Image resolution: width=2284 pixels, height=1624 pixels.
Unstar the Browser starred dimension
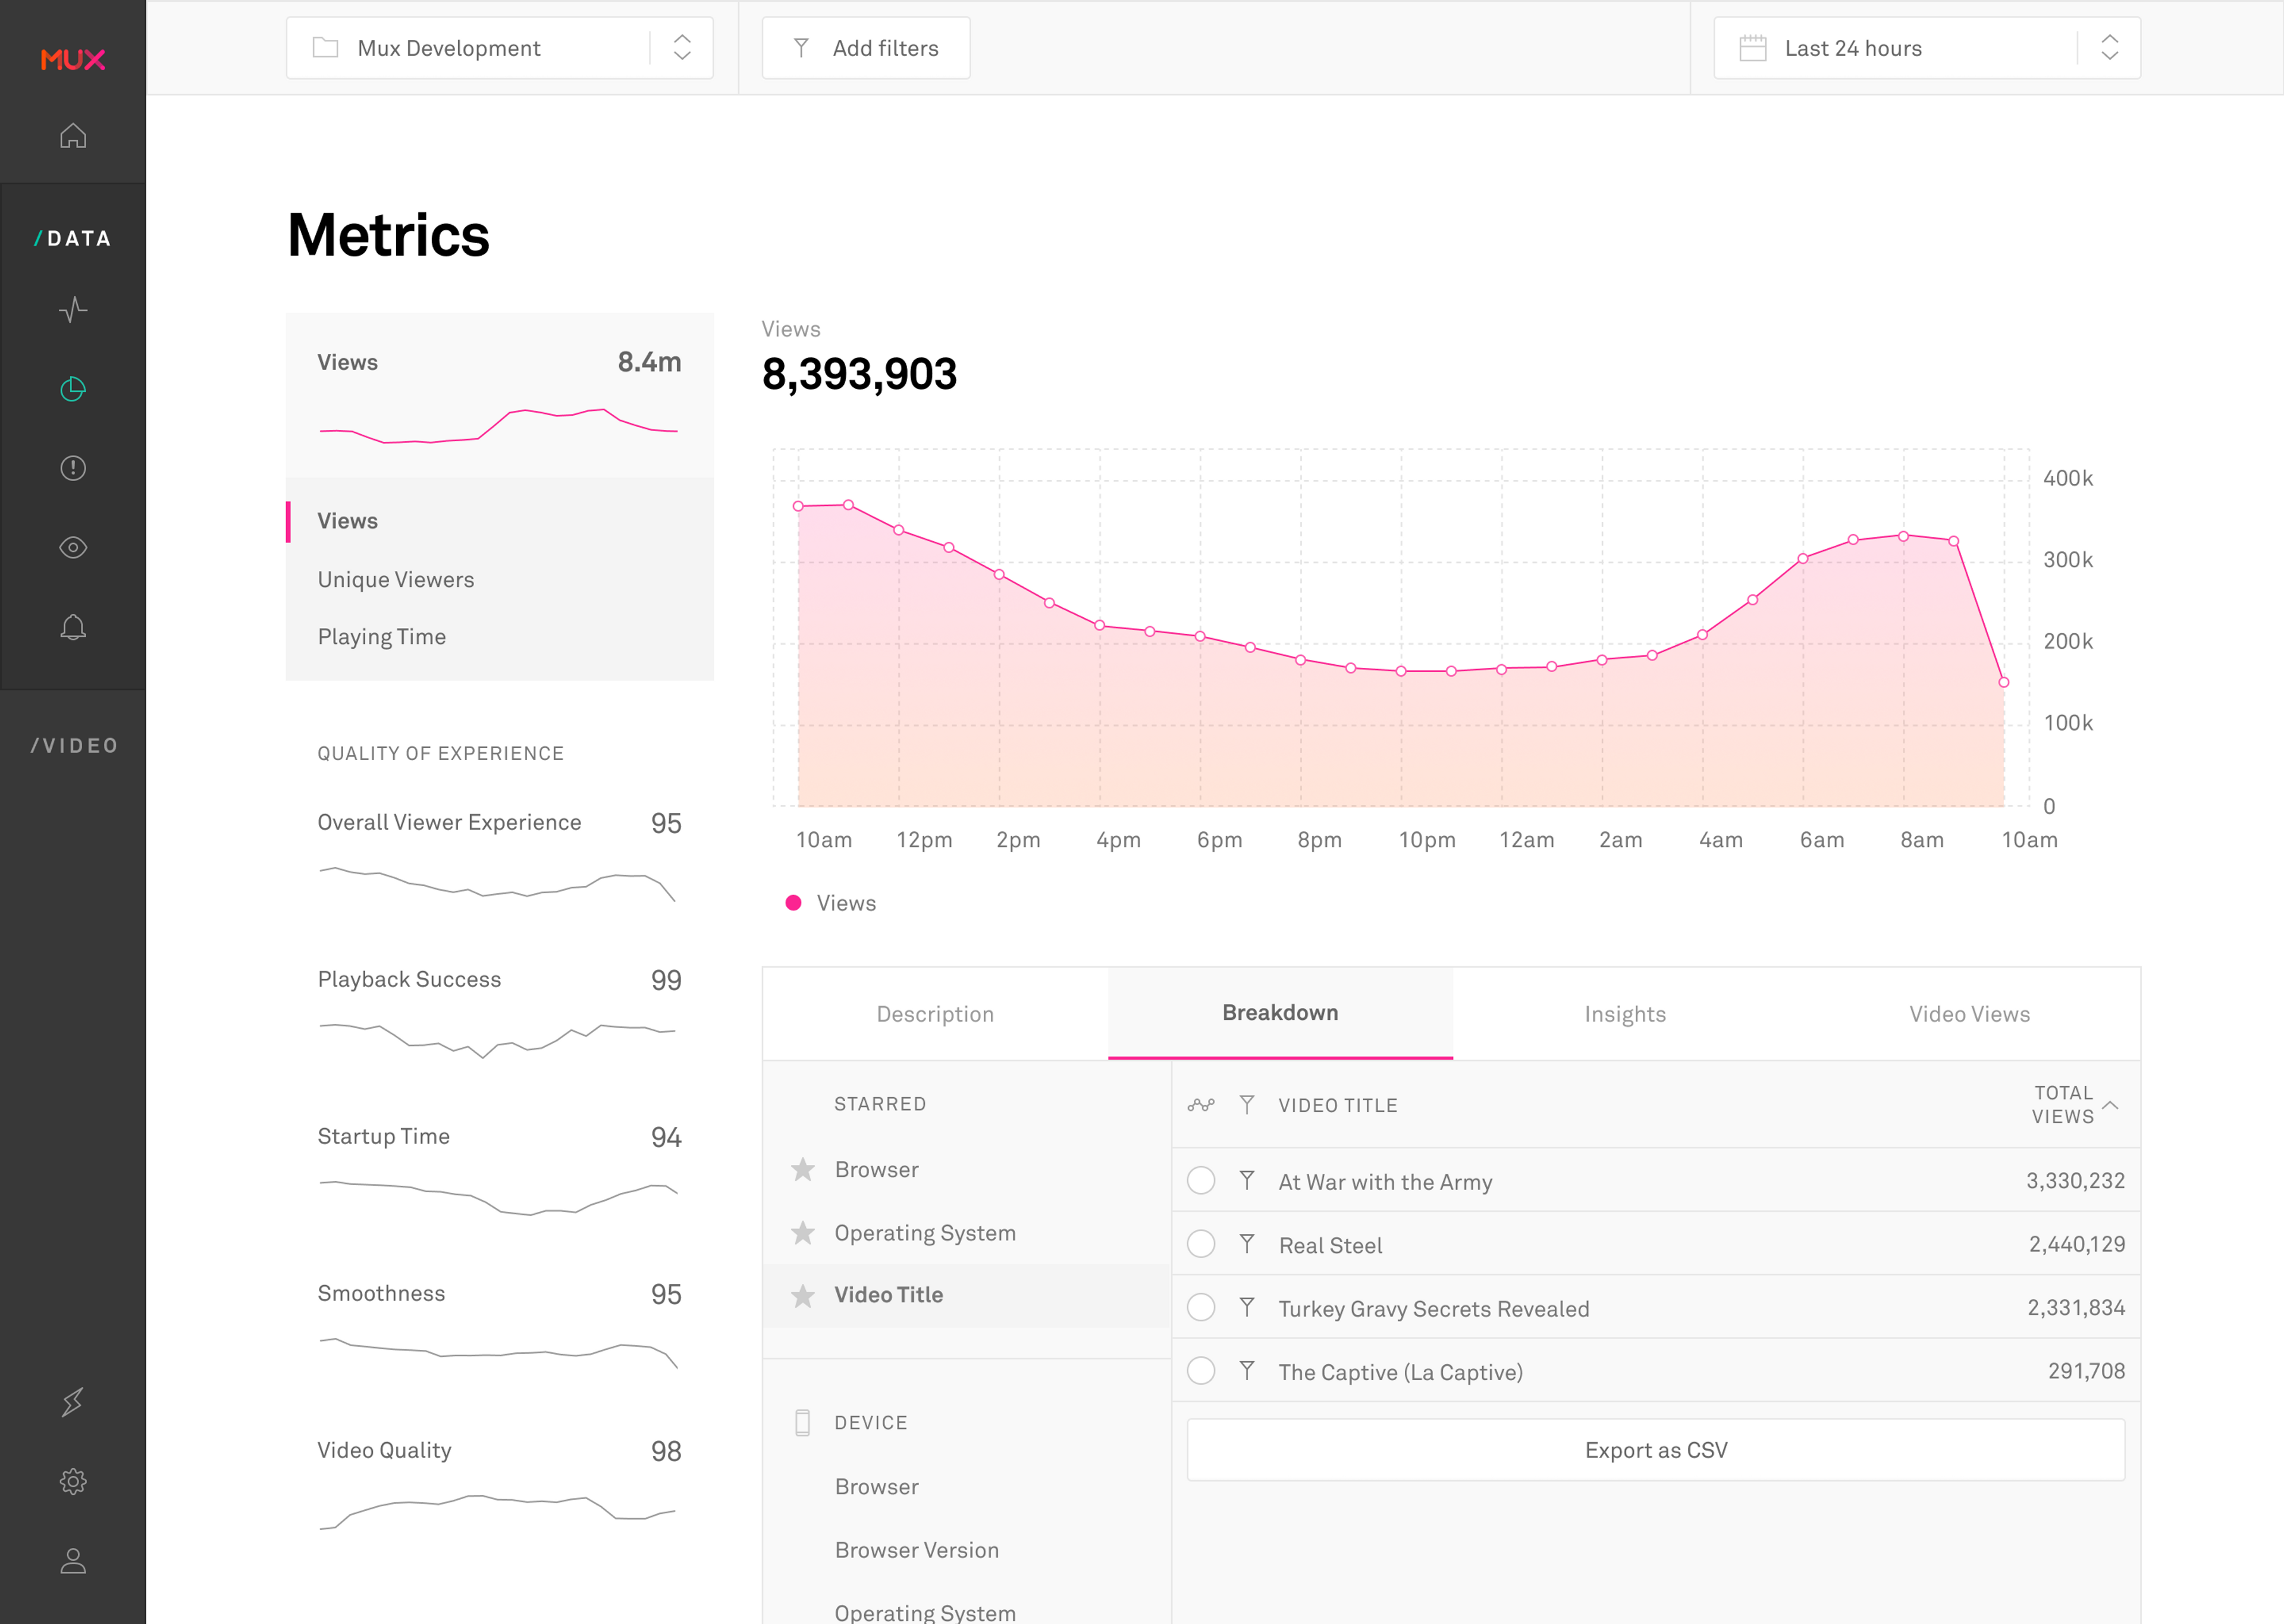point(803,1169)
